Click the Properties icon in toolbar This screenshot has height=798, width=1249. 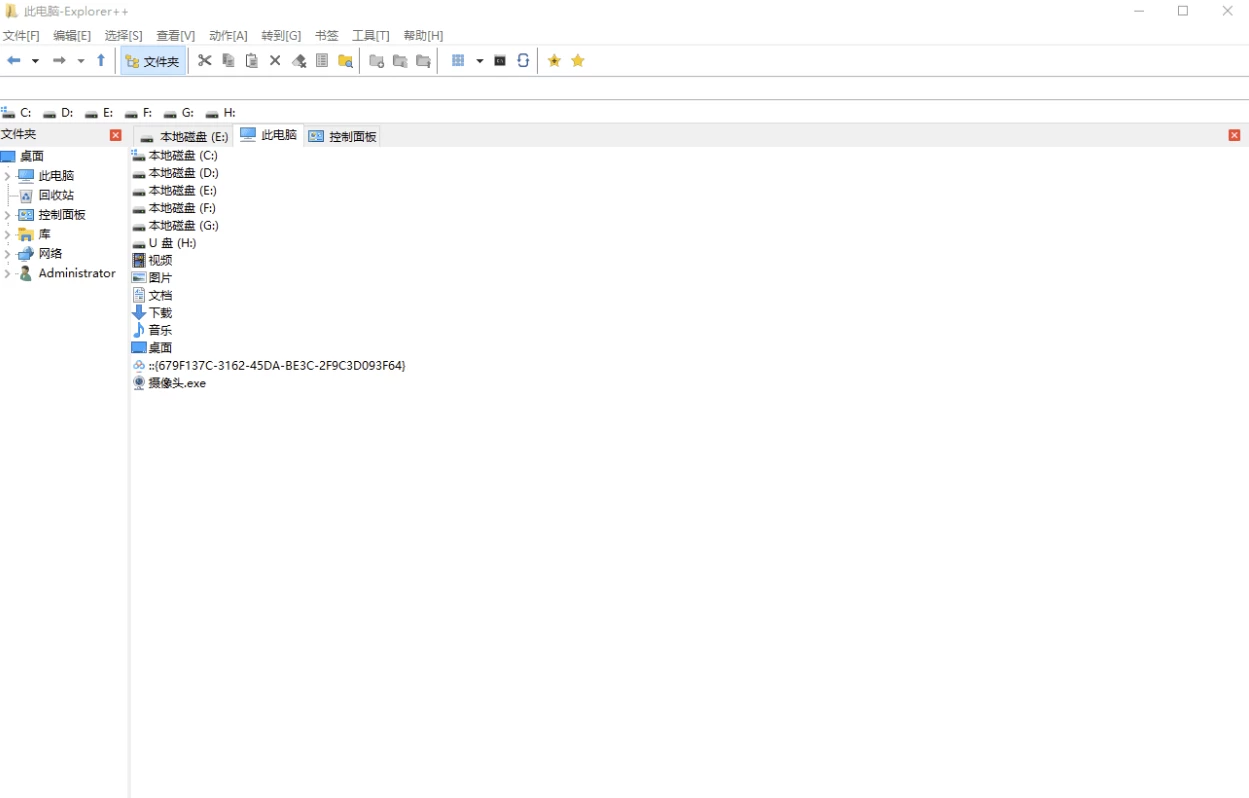[322, 61]
